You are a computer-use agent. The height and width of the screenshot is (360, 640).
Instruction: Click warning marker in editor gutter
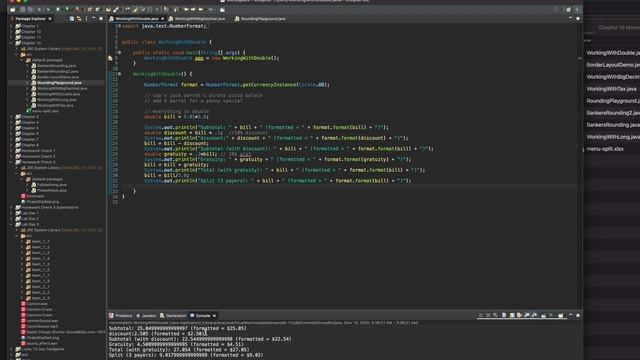point(110,58)
